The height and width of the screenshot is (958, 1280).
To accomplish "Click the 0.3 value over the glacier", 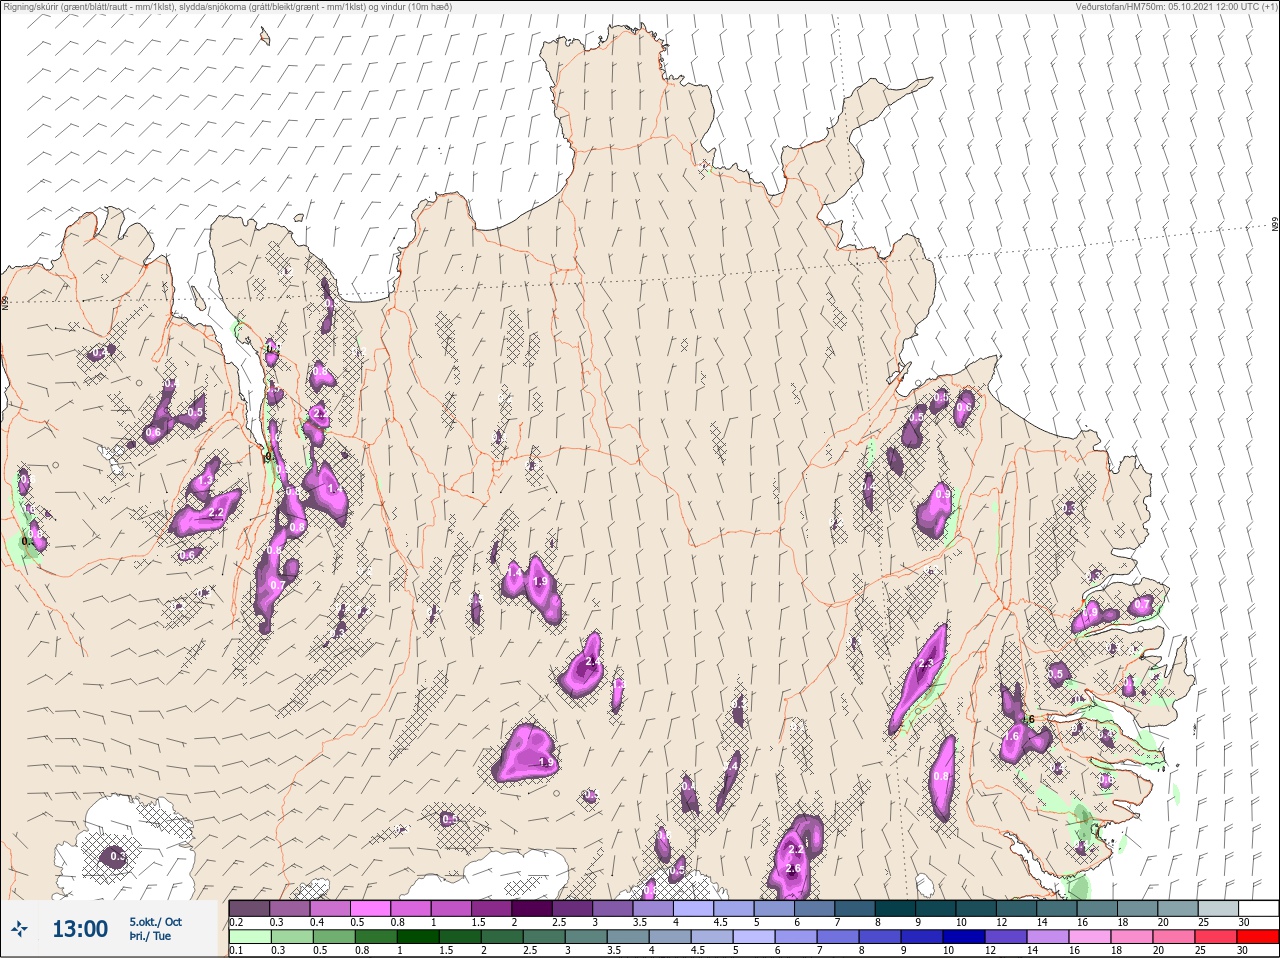I will [x=117, y=856].
